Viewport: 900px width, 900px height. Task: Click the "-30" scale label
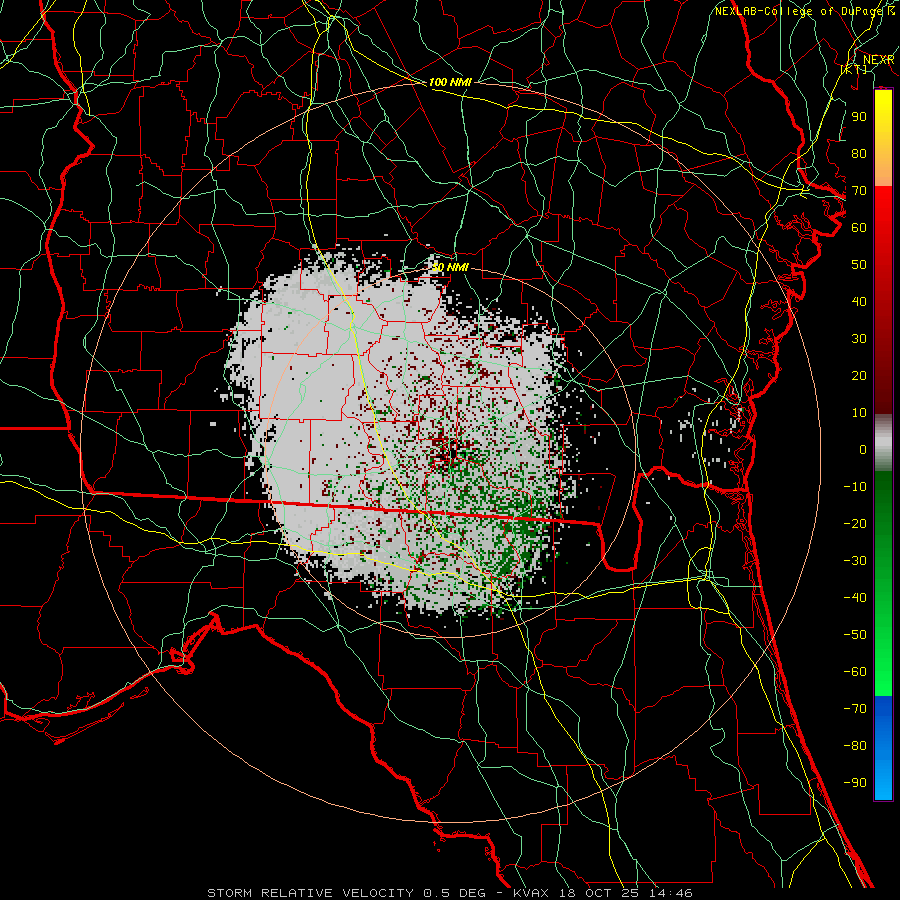(x=855, y=561)
